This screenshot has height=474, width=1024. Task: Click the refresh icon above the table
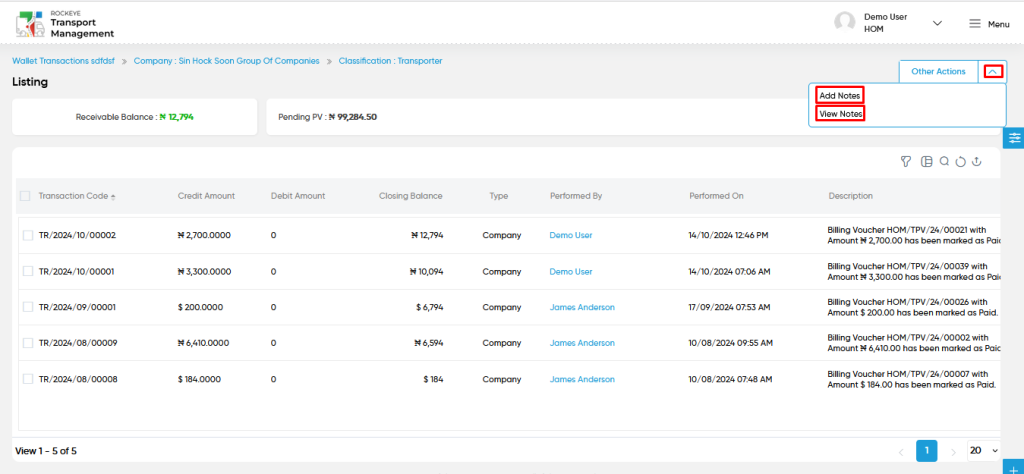click(x=960, y=163)
